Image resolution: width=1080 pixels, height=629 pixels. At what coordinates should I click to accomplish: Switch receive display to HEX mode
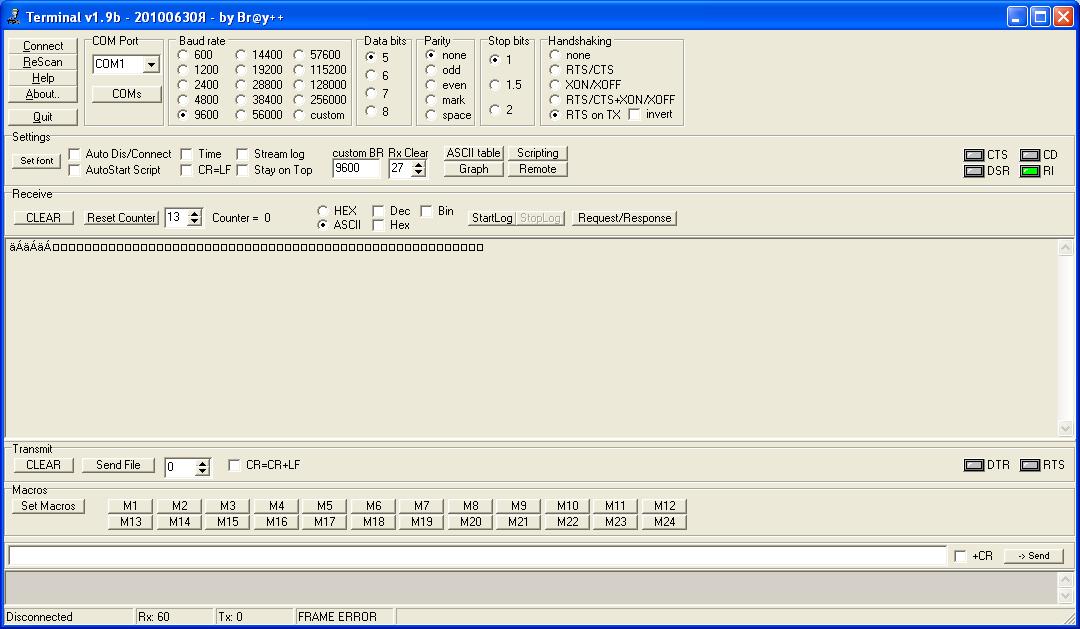323,211
